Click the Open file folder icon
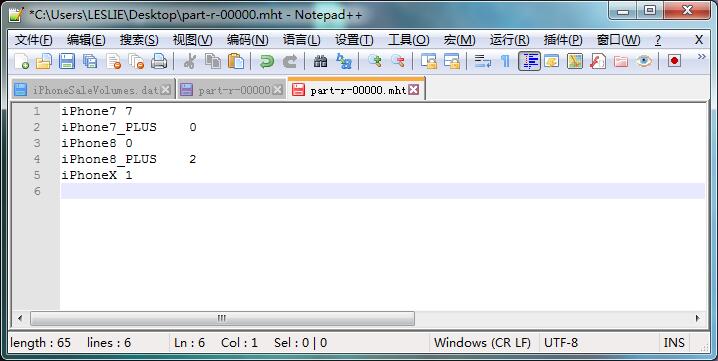Screen dimensions: 718x361 [44, 61]
